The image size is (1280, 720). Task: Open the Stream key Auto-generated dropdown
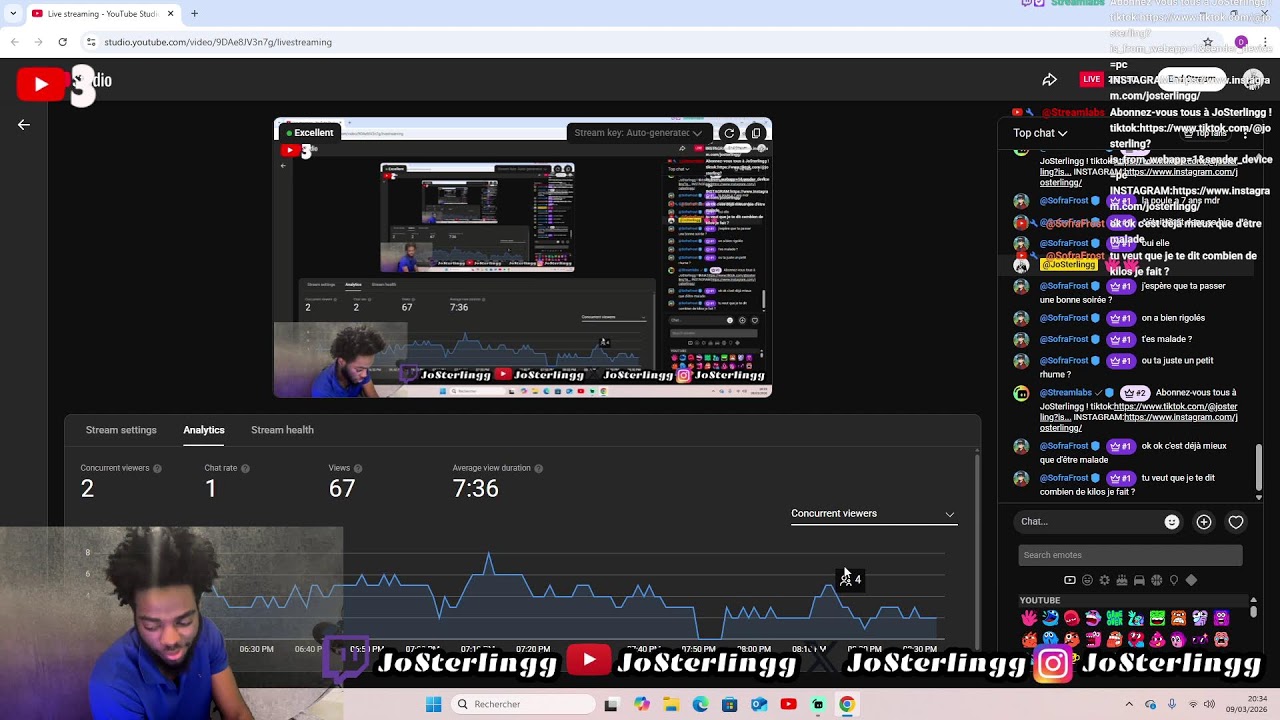(x=638, y=133)
